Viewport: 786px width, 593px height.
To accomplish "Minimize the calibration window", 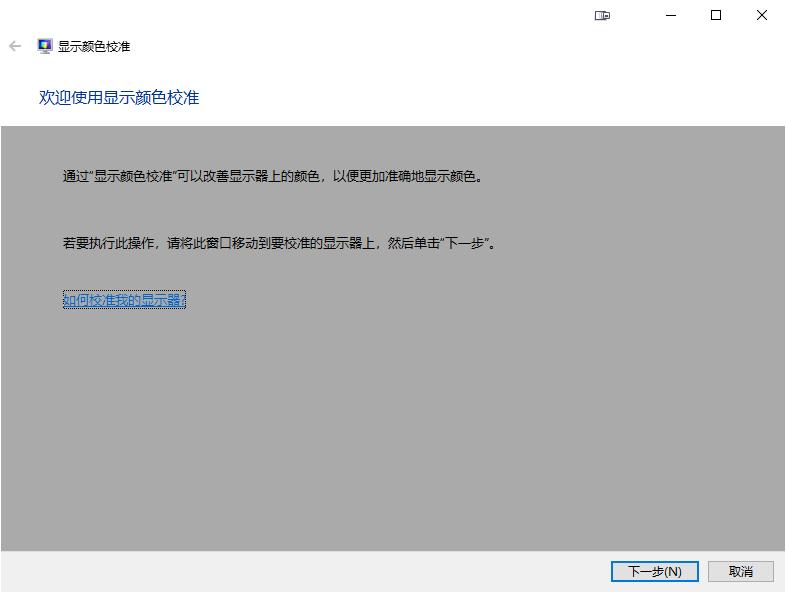I will point(671,16).
